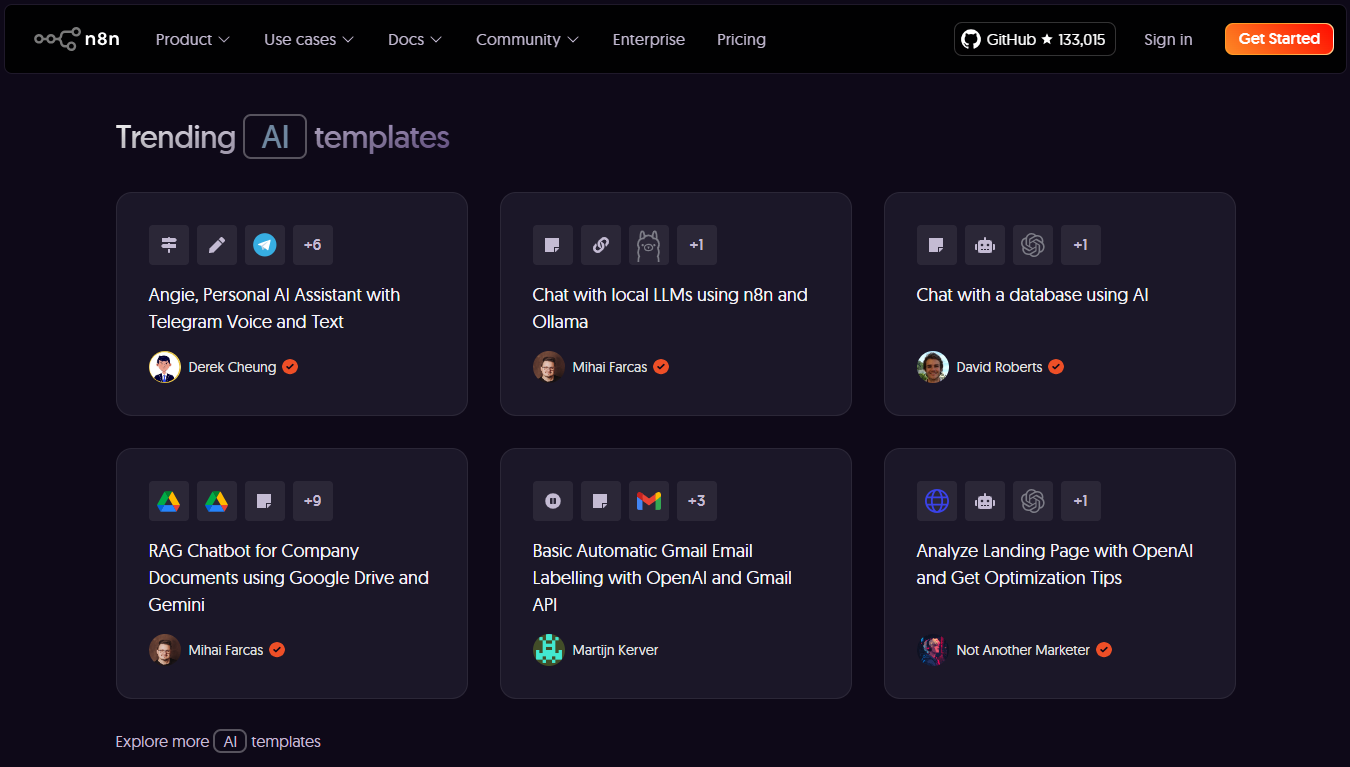Click the signpost icon on Angie template card
Screen dimensions: 1350x767
[169, 245]
